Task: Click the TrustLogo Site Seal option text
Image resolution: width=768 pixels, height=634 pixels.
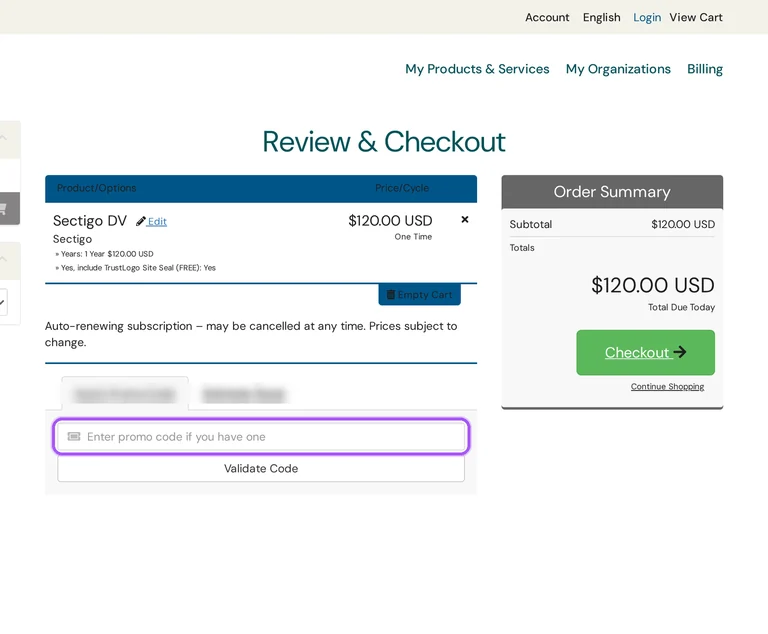Action: point(136,268)
